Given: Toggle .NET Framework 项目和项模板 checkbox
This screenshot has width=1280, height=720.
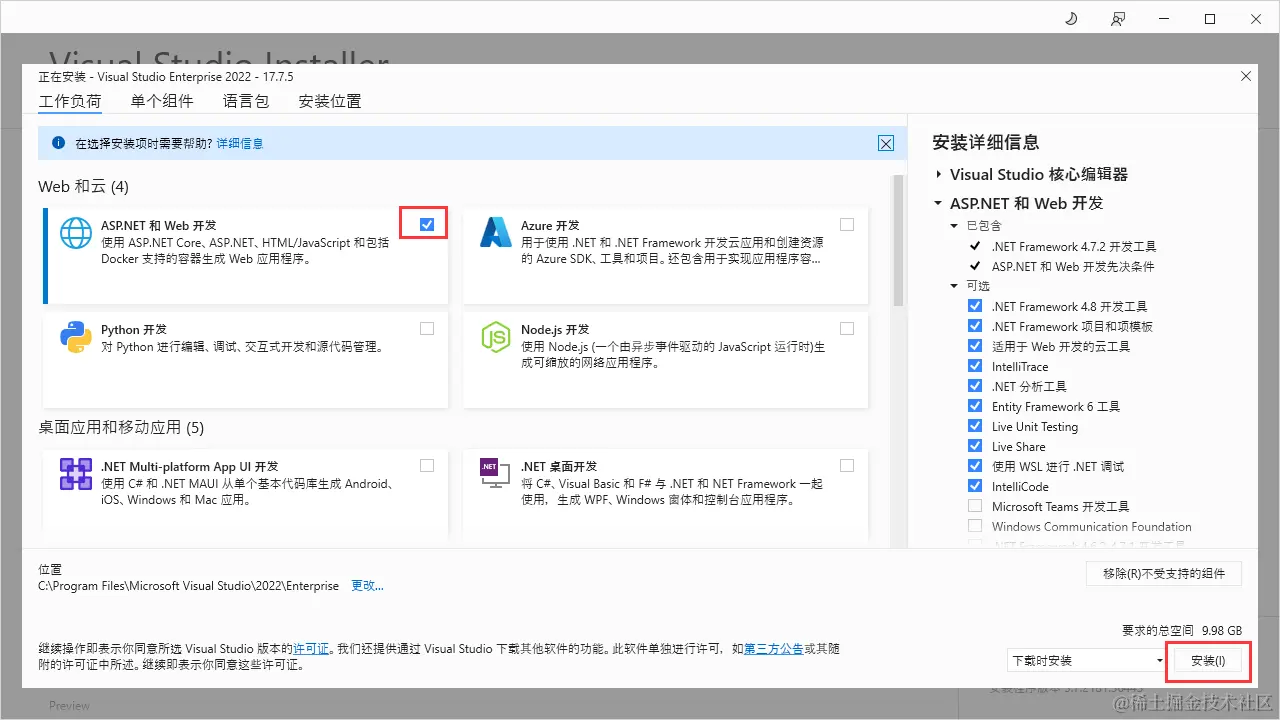Looking at the screenshot, I should click(x=975, y=327).
